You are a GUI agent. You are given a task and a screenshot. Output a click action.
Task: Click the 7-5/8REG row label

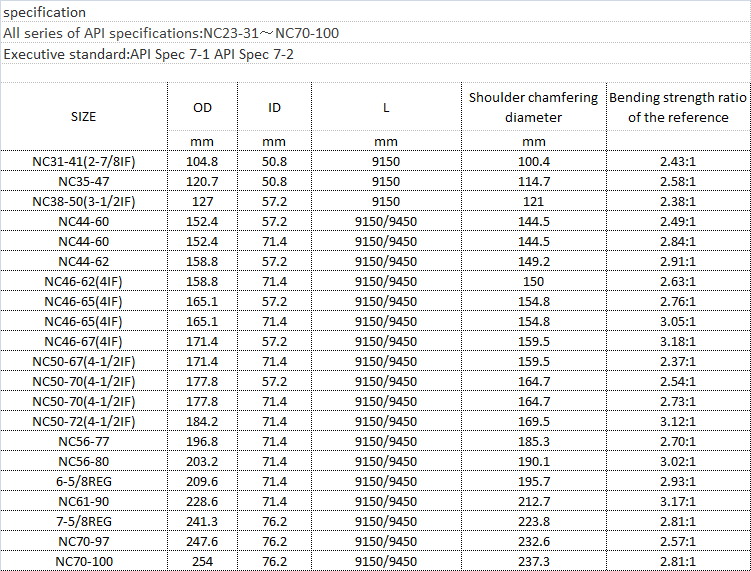(x=84, y=522)
